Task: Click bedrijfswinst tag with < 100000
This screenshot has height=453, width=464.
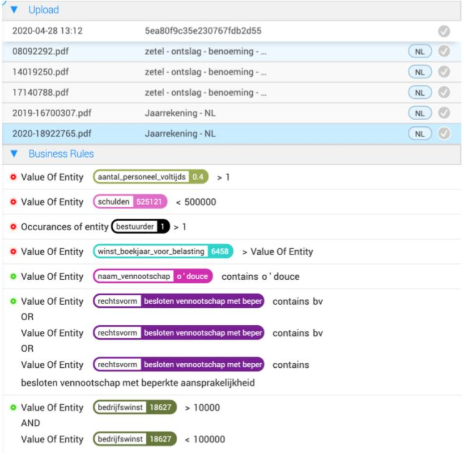Action: (135, 439)
